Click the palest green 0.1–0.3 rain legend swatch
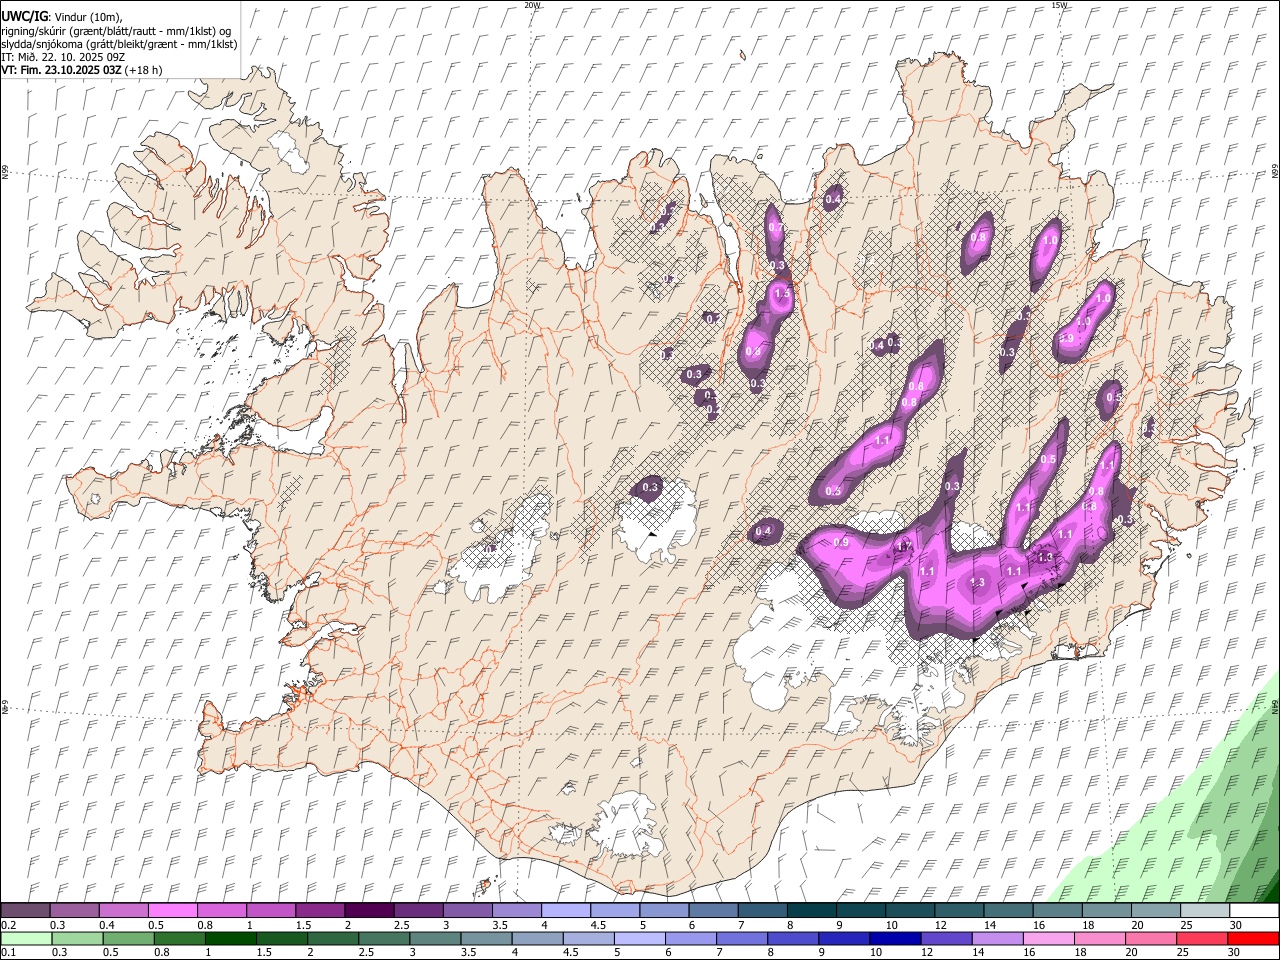The height and width of the screenshot is (960, 1280). coord(26,938)
